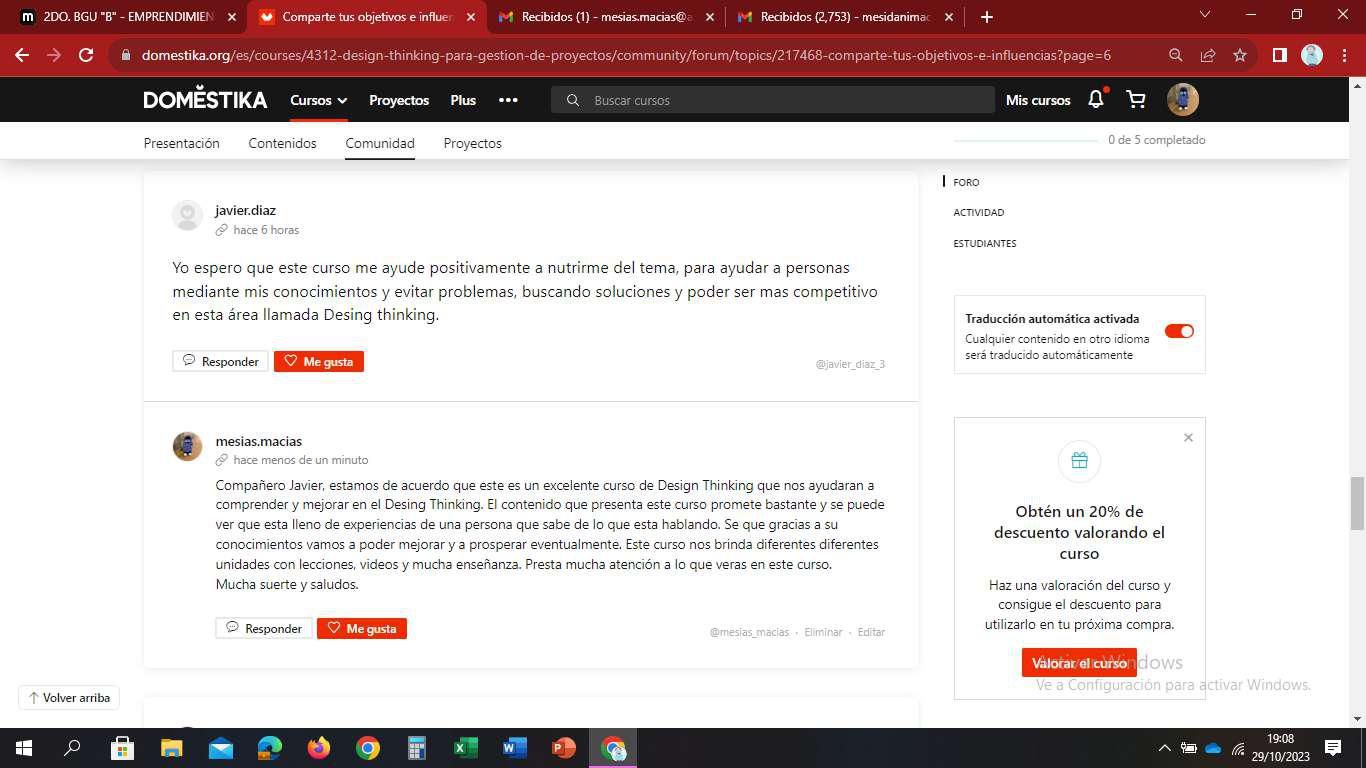This screenshot has height=768, width=1366.
Task: Click the Domestika logo
Action: click(205, 100)
